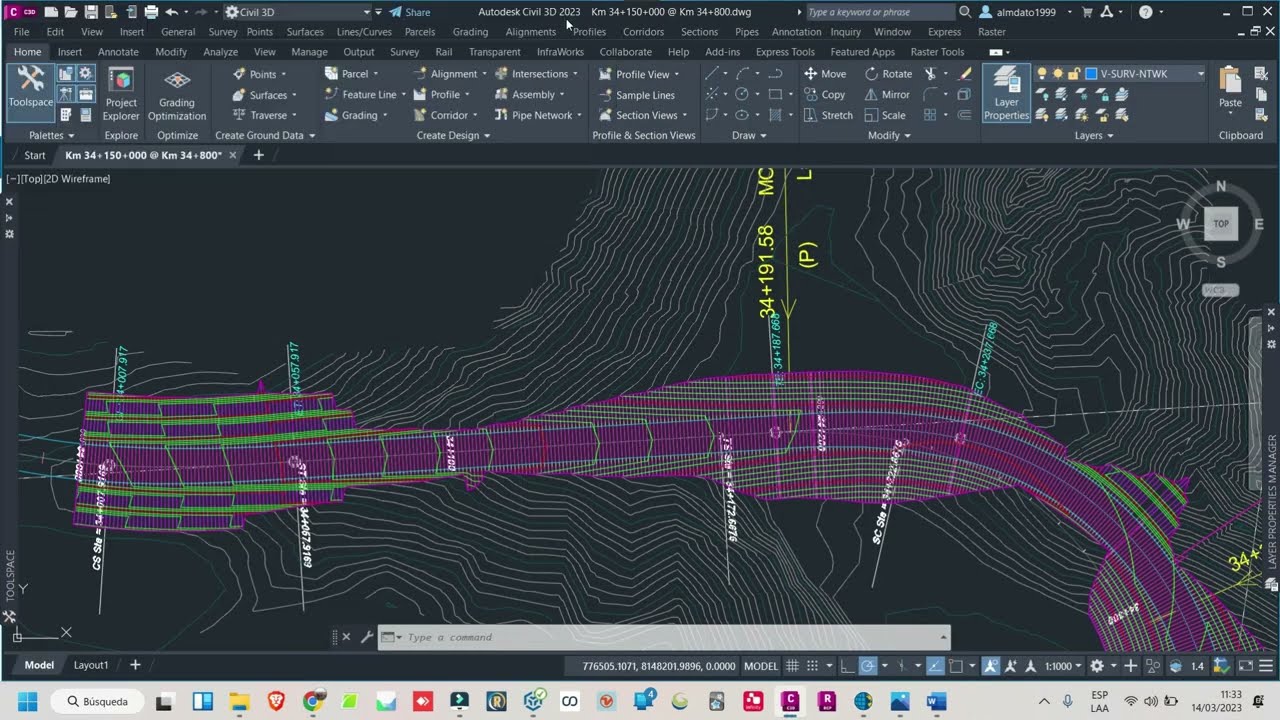1280x720 pixels.
Task: Click the Clean Screen icon in status bar
Action: (x=1244, y=666)
